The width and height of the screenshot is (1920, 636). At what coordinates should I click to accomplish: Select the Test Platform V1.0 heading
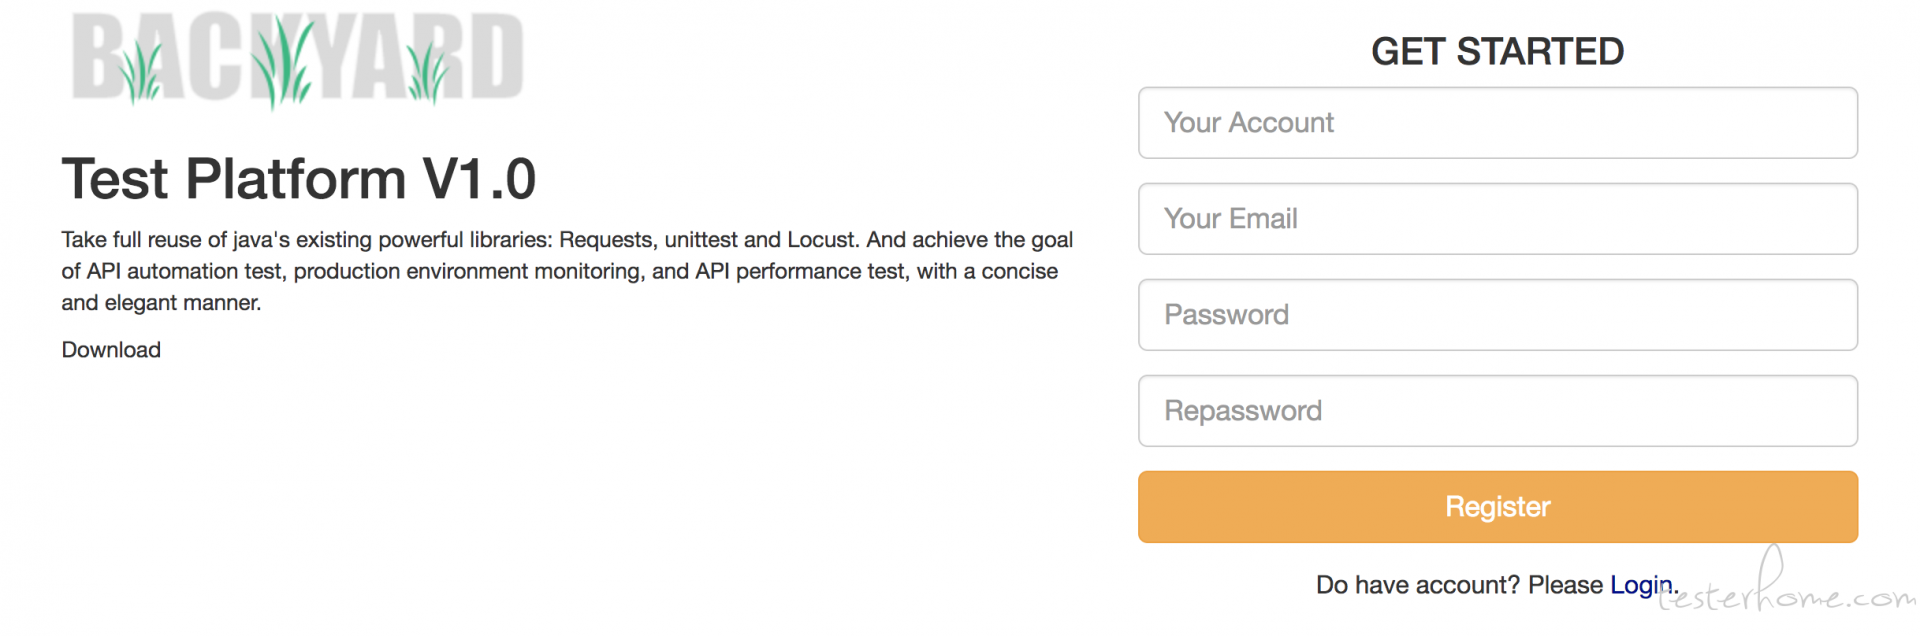[x=299, y=179]
